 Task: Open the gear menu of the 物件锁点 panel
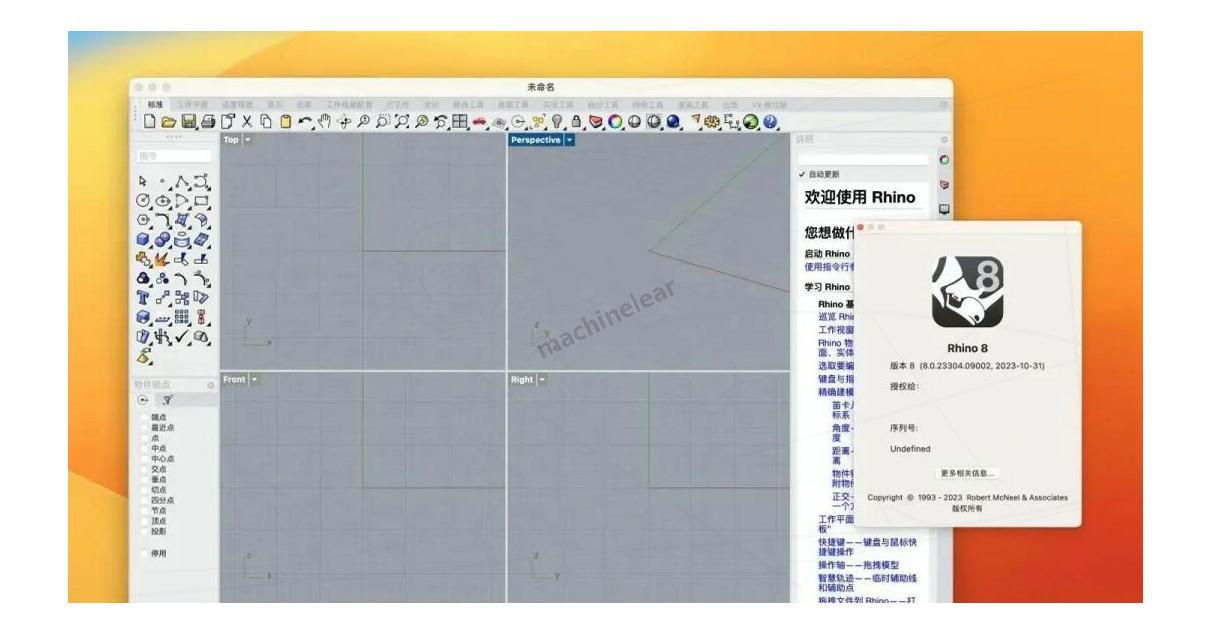point(210,385)
